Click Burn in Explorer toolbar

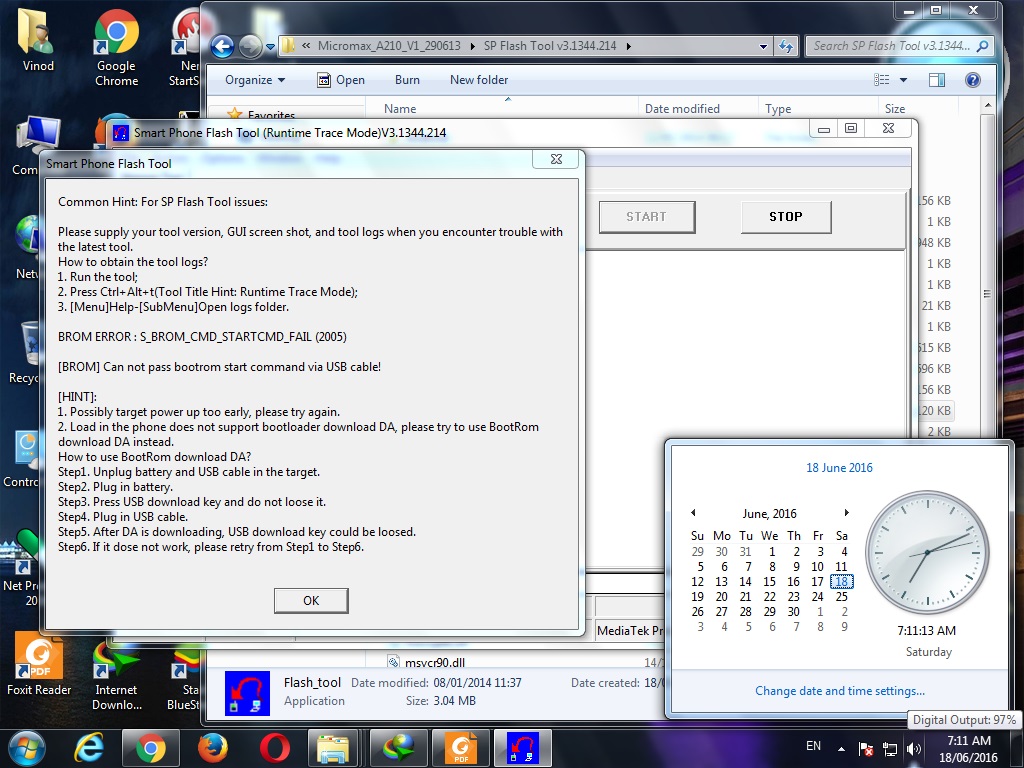[x=407, y=80]
